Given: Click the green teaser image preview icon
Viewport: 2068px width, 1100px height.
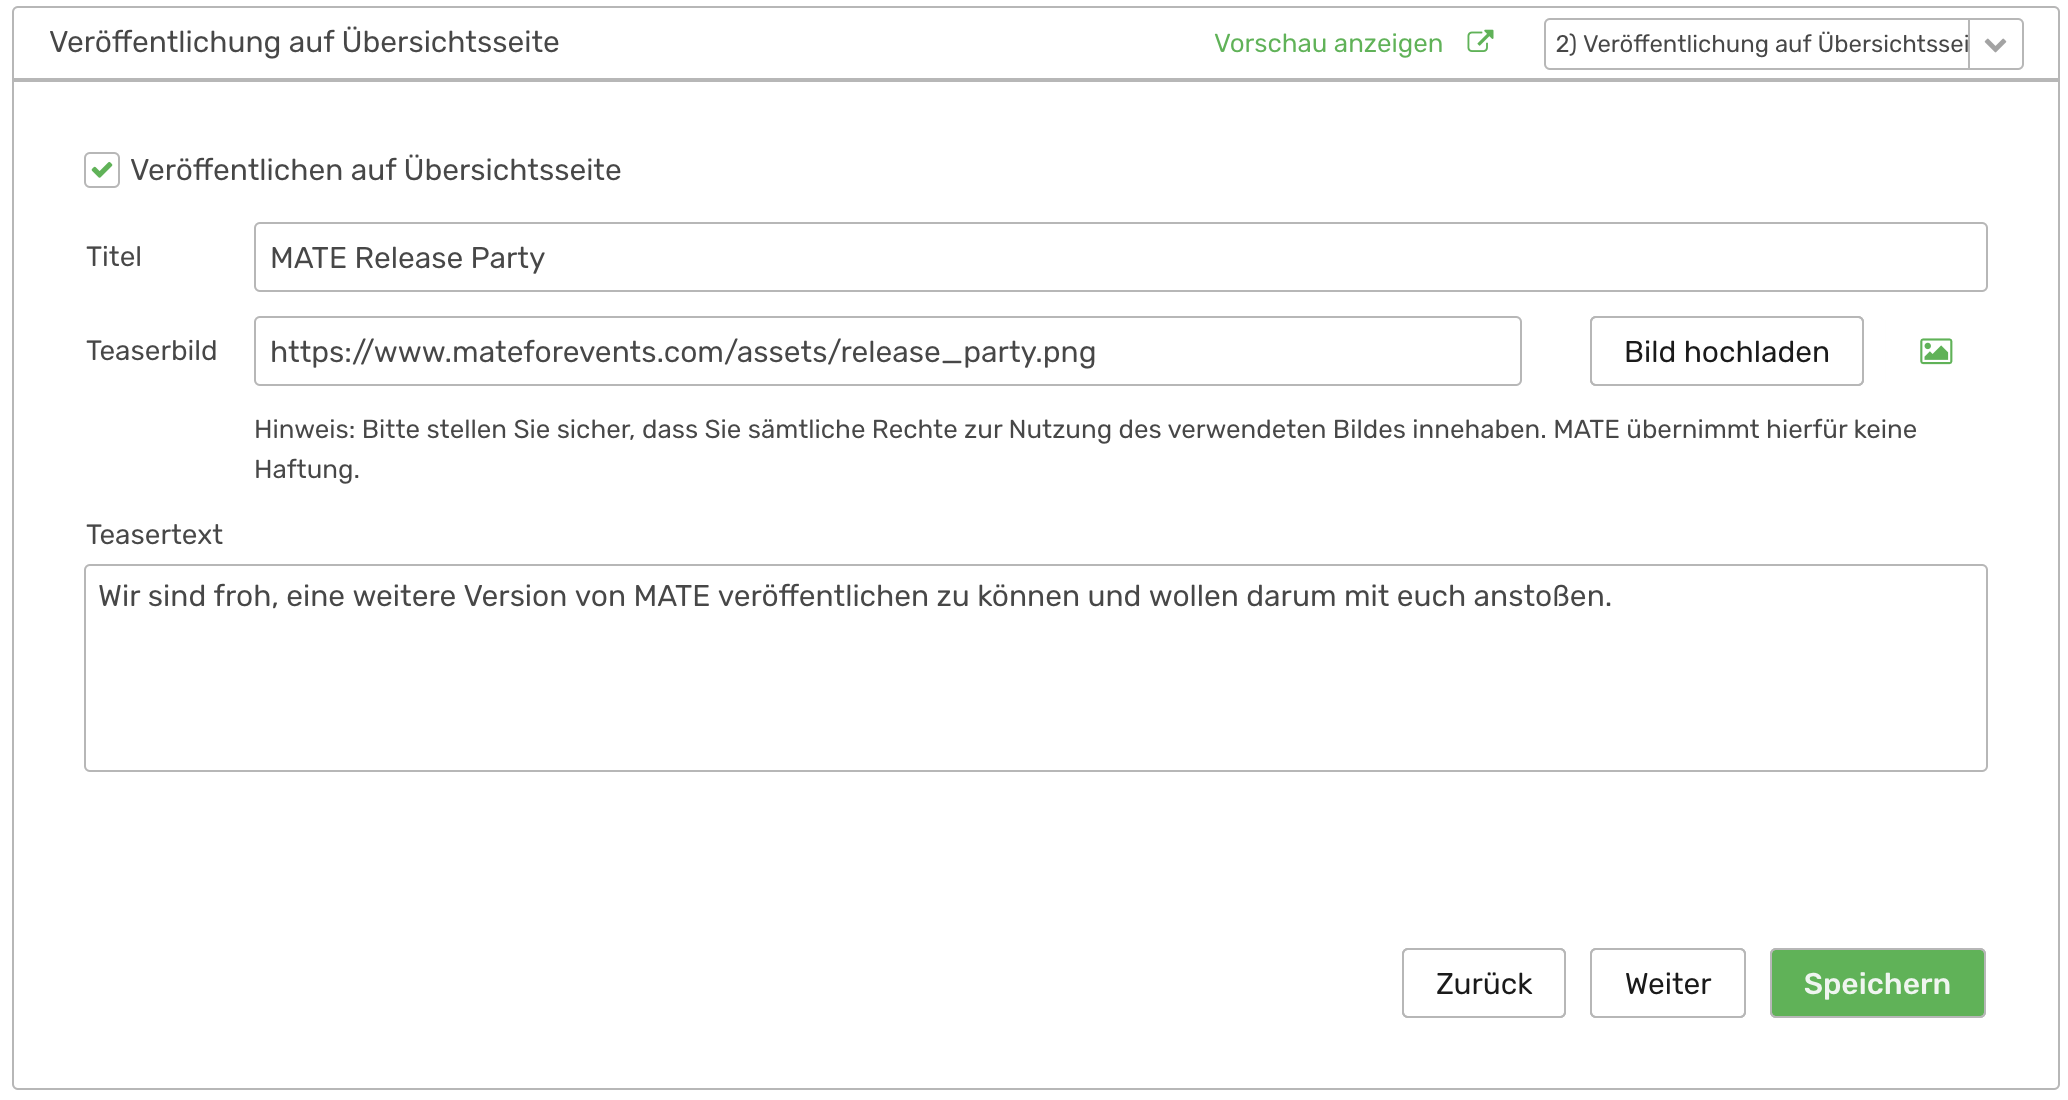Looking at the screenshot, I should (1936, 351).
